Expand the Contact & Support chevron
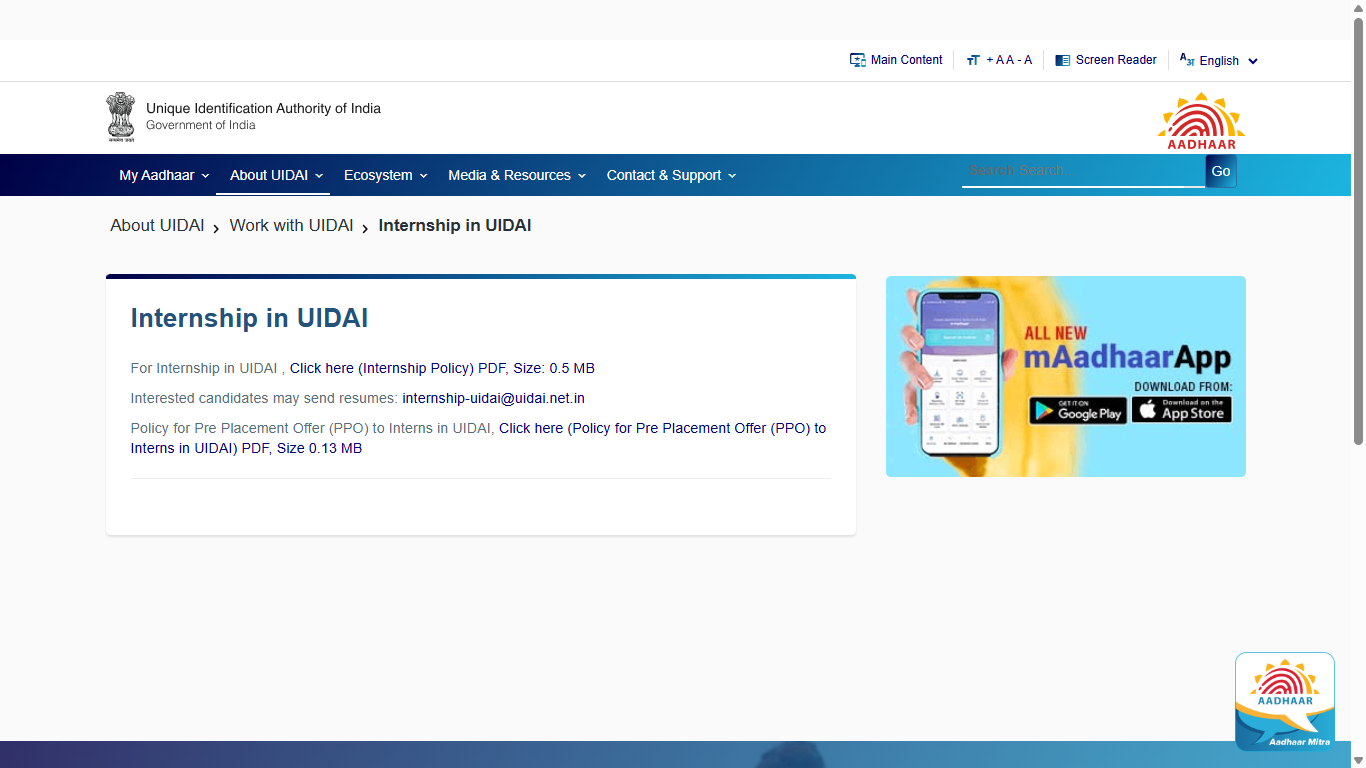The height and width of the screenshot is (768, 1366). [x=732, y=176]
